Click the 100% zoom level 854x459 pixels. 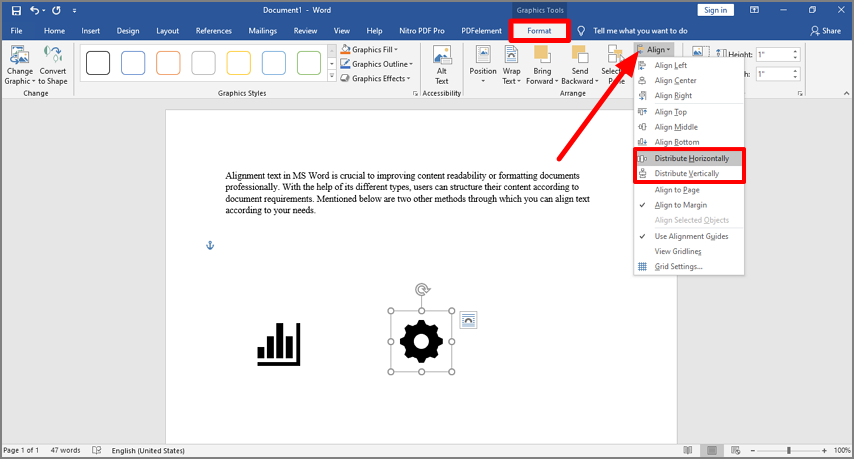click(842, 450)
